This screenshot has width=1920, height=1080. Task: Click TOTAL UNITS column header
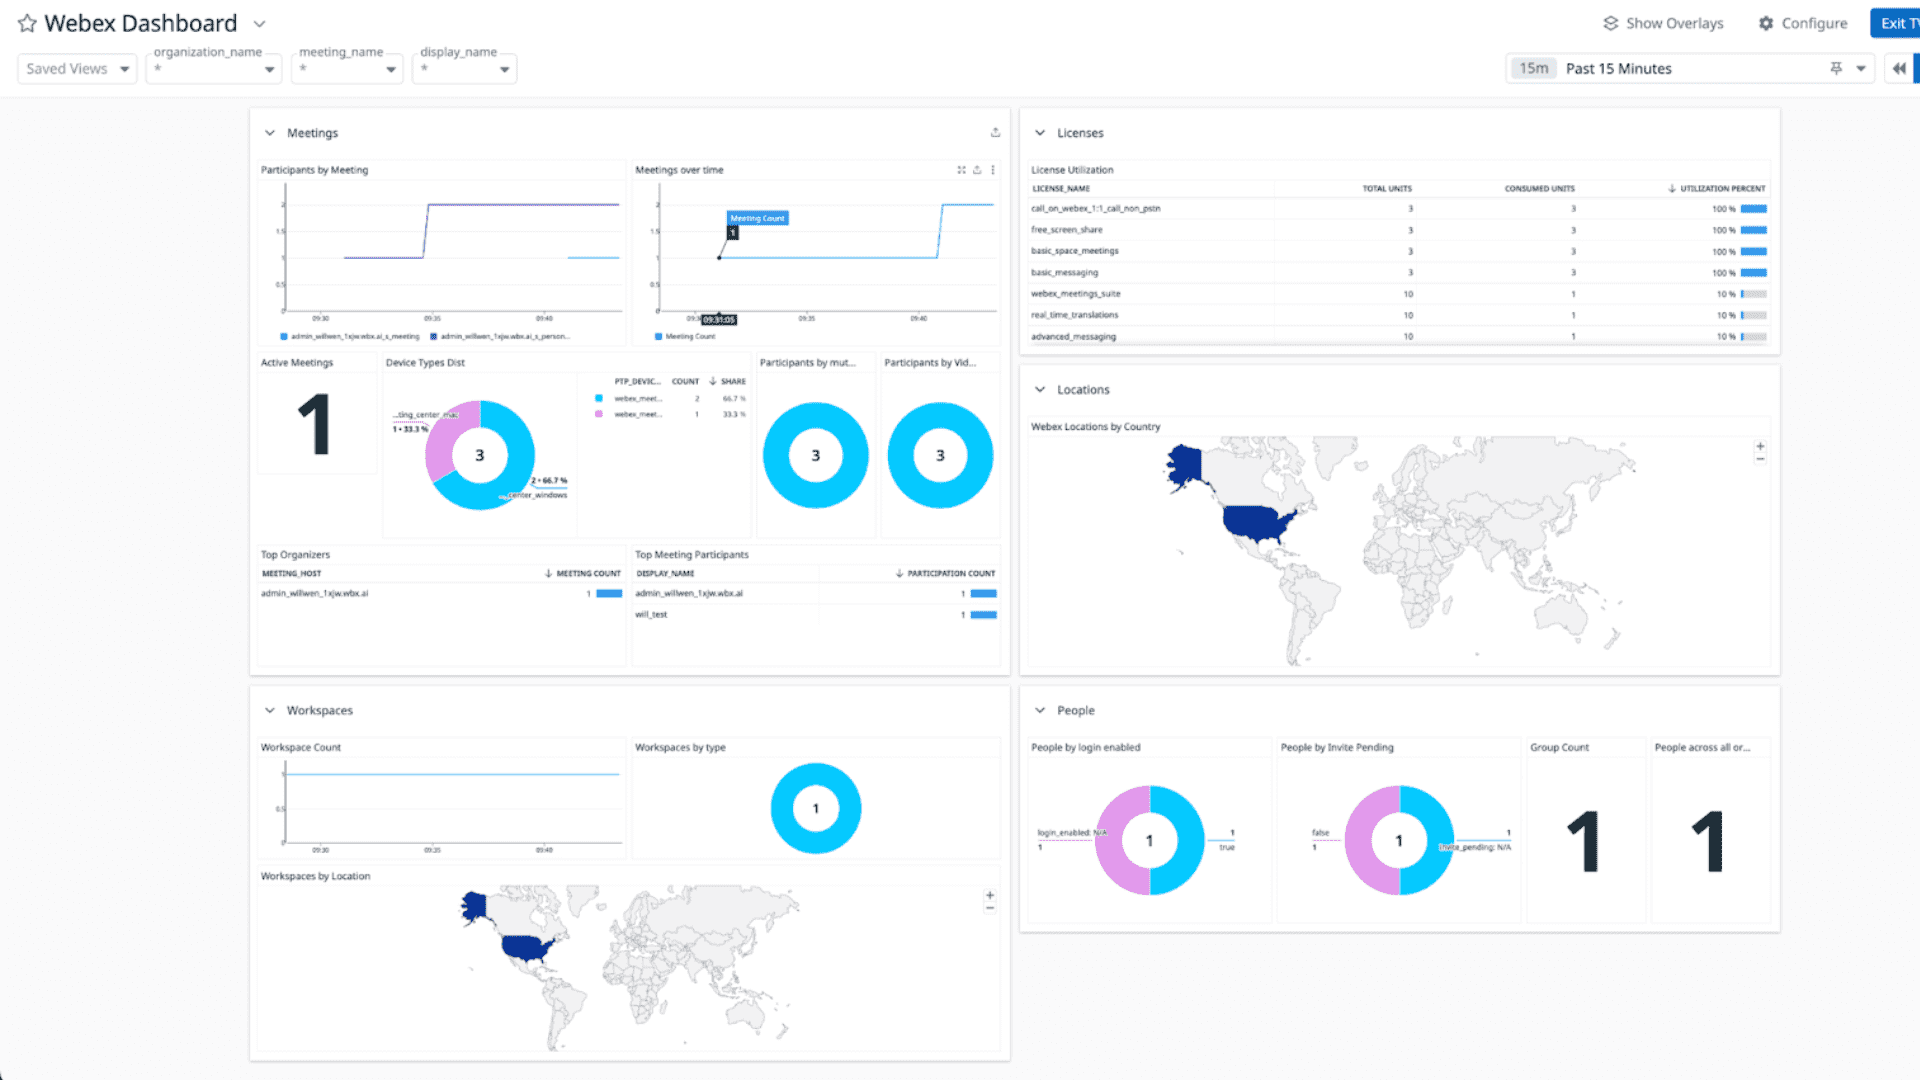click(1387, 188)
